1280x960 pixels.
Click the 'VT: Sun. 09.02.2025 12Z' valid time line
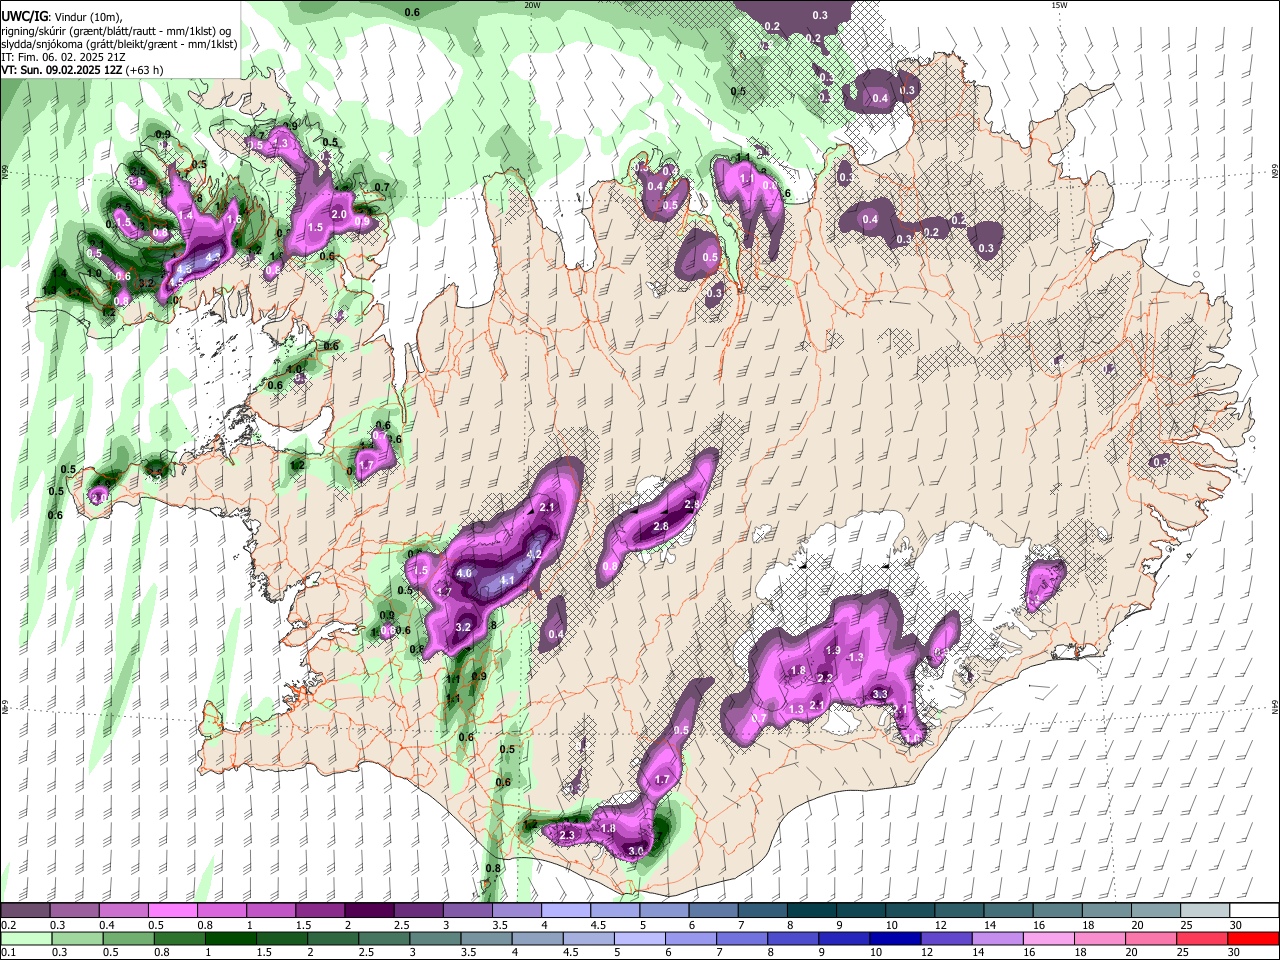coord(81,70)
